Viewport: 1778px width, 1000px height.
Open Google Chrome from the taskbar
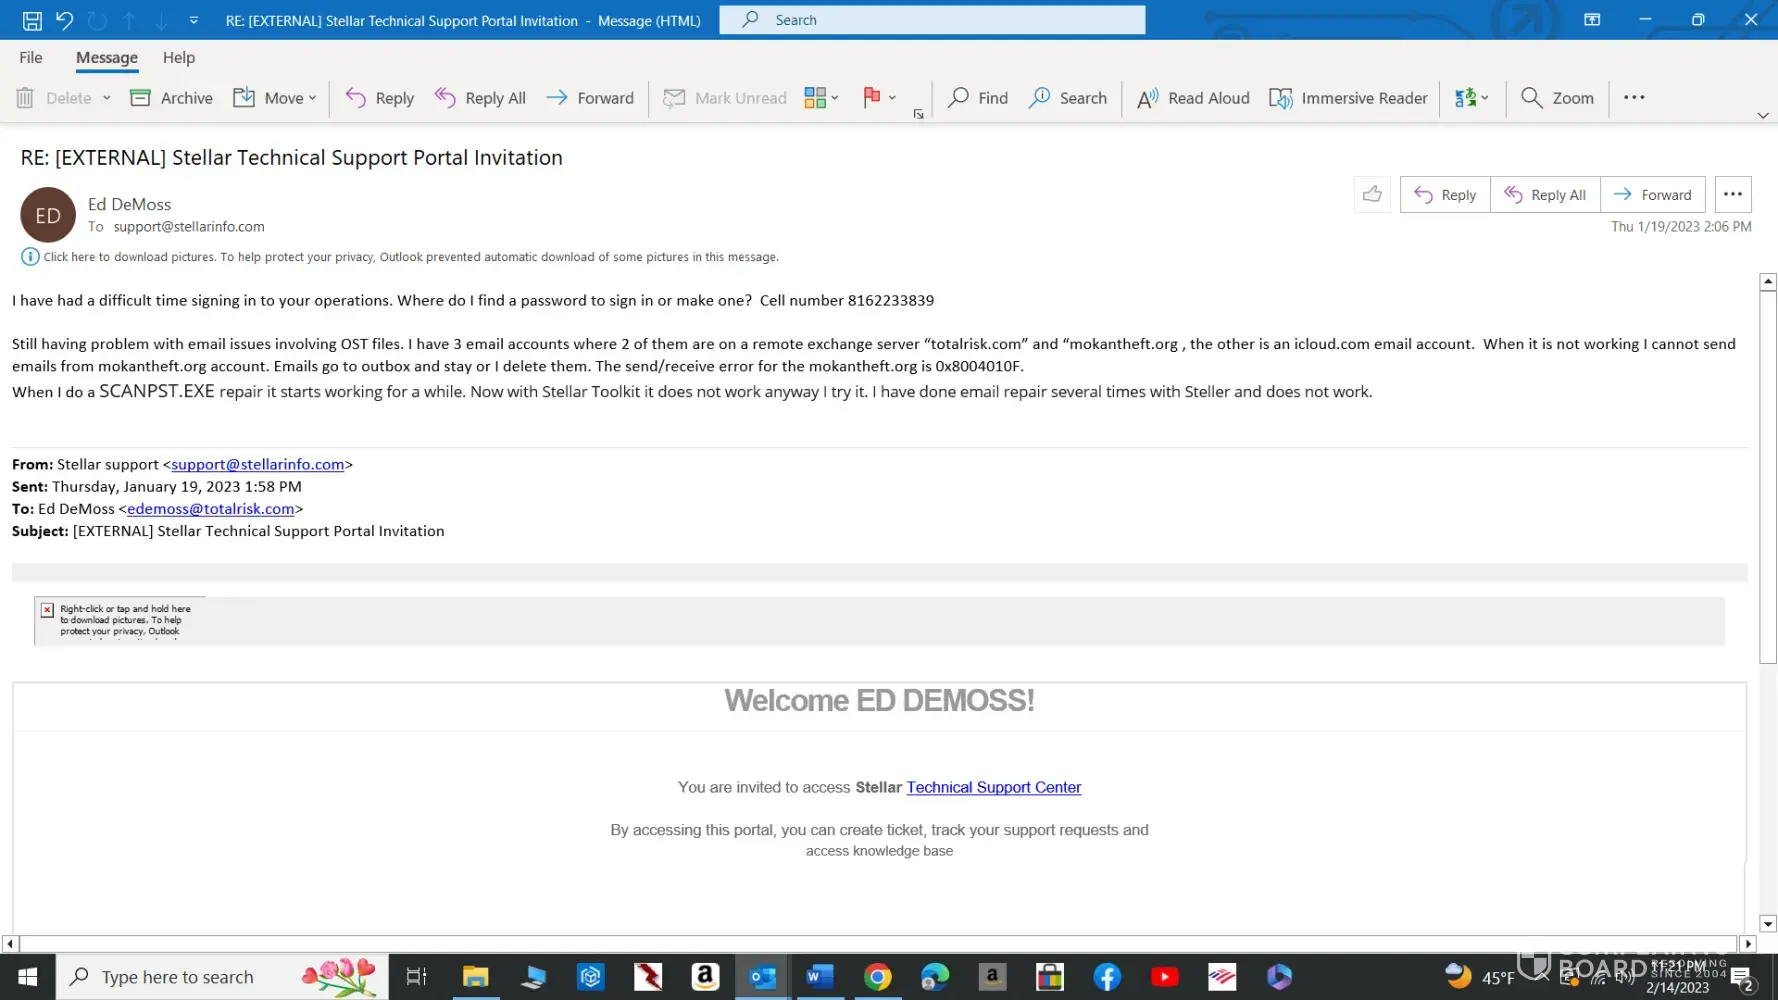click(878, 977)
